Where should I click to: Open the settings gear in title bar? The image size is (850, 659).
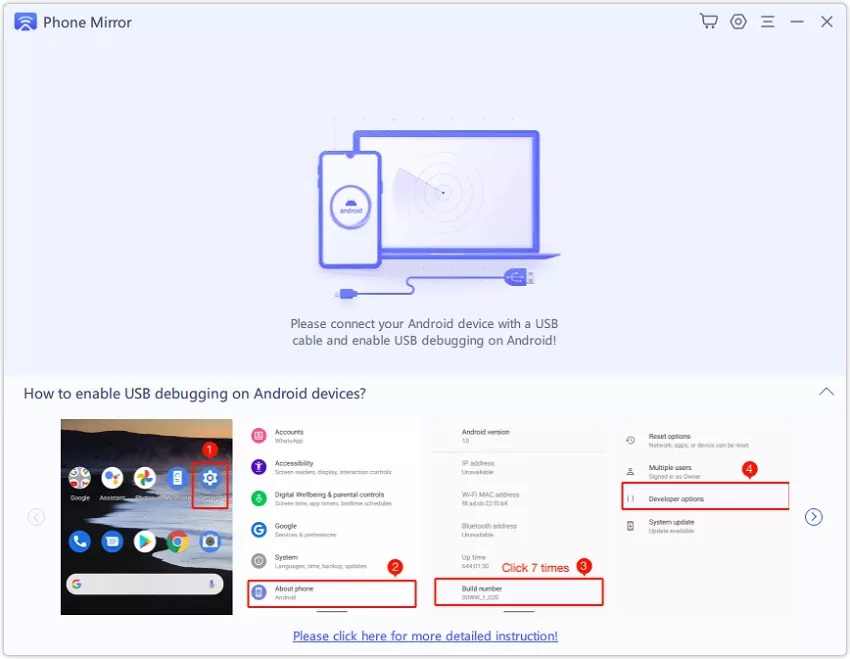[738, 22]
